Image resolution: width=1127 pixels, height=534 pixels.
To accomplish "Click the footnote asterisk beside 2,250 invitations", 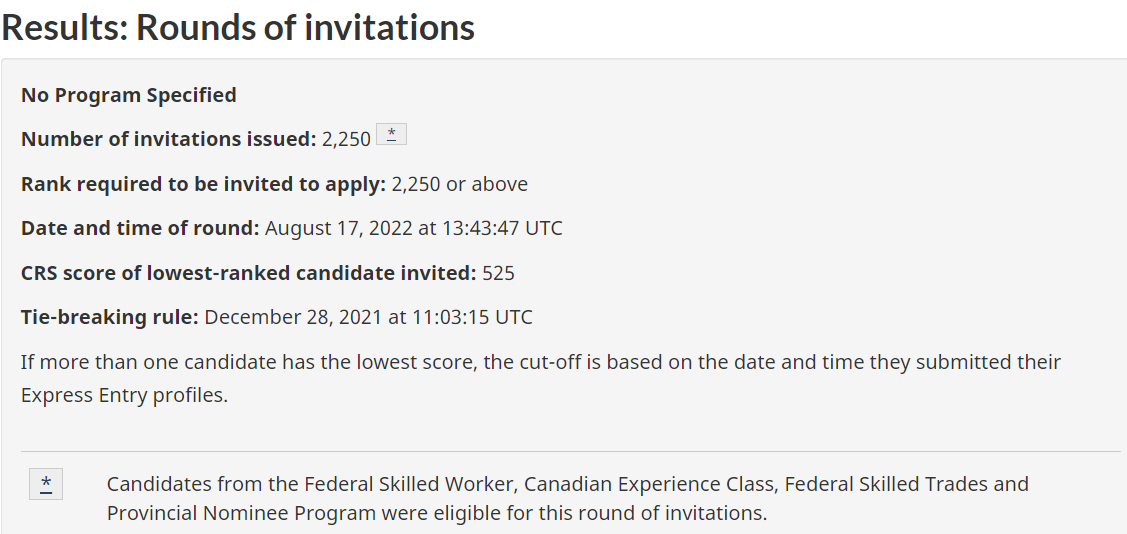I will click(391, 136).
